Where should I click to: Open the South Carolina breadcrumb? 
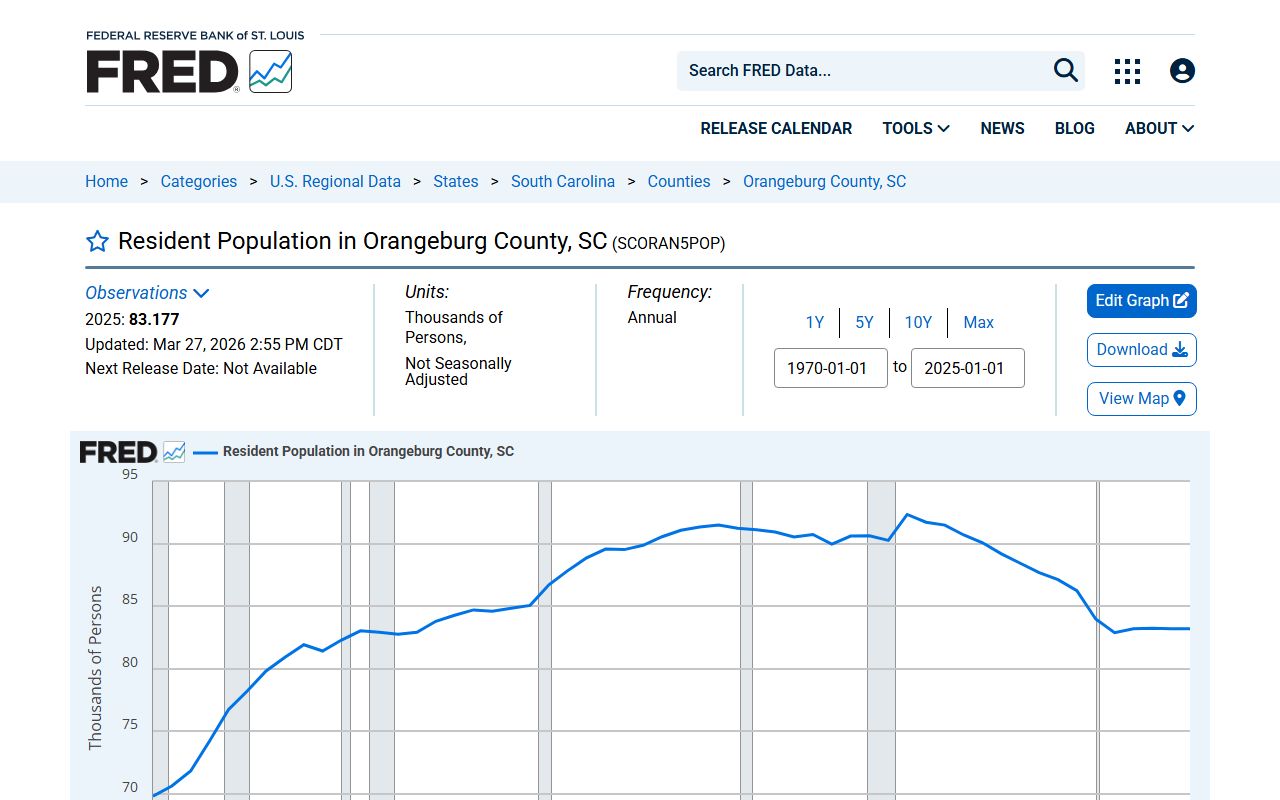[563, 181]
